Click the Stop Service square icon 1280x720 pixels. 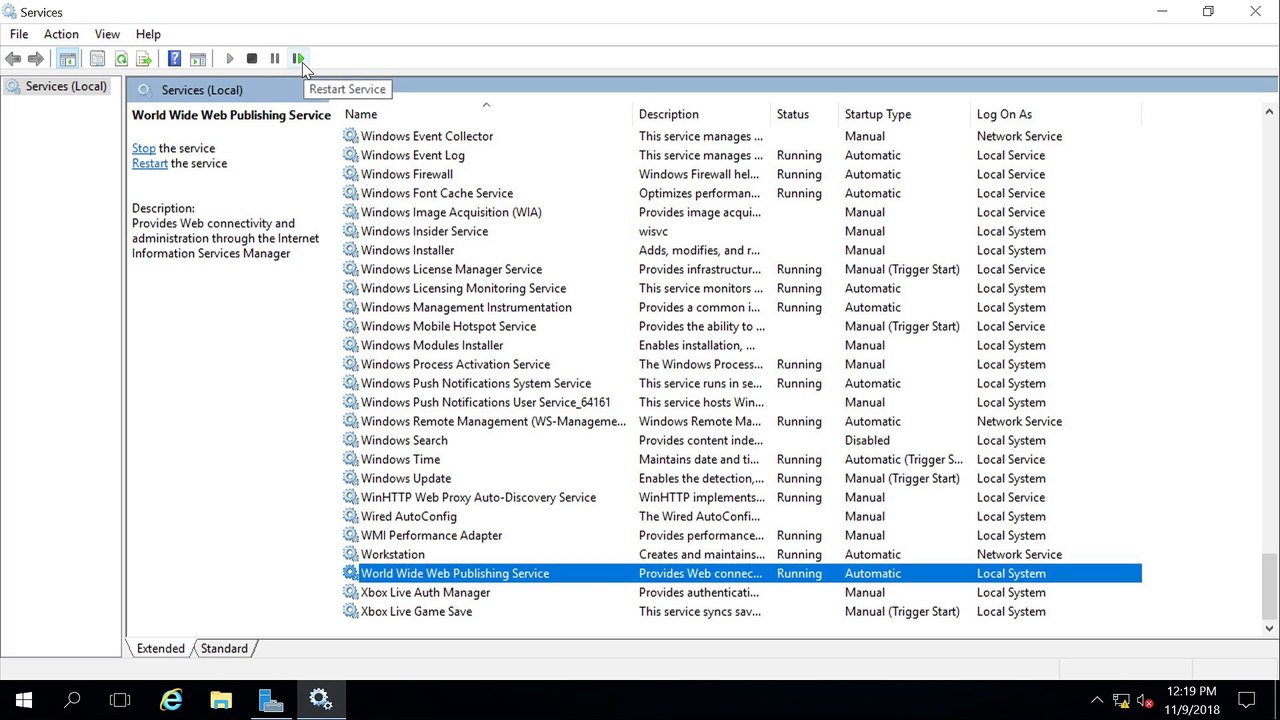(252, 59)
